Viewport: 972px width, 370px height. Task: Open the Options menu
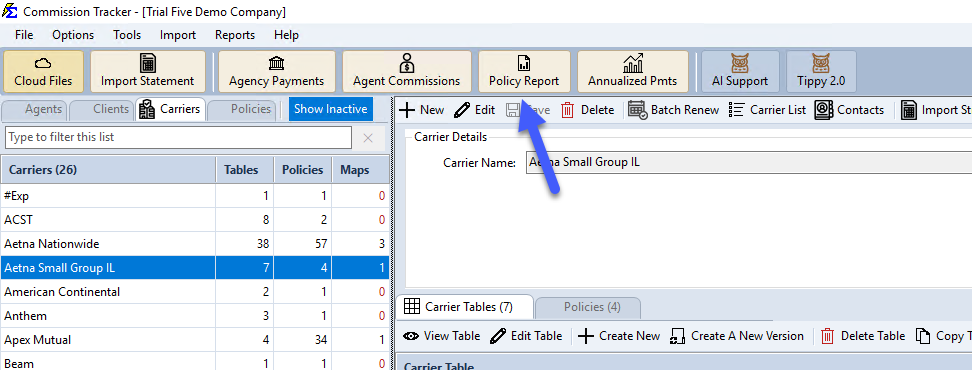click(73, 35)
